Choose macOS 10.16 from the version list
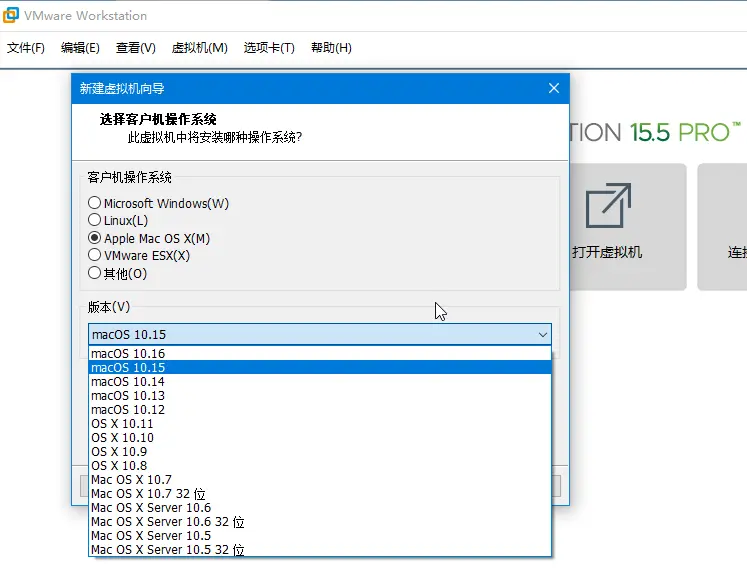Viewport: 747px width, 573px height. click(320, 353)
